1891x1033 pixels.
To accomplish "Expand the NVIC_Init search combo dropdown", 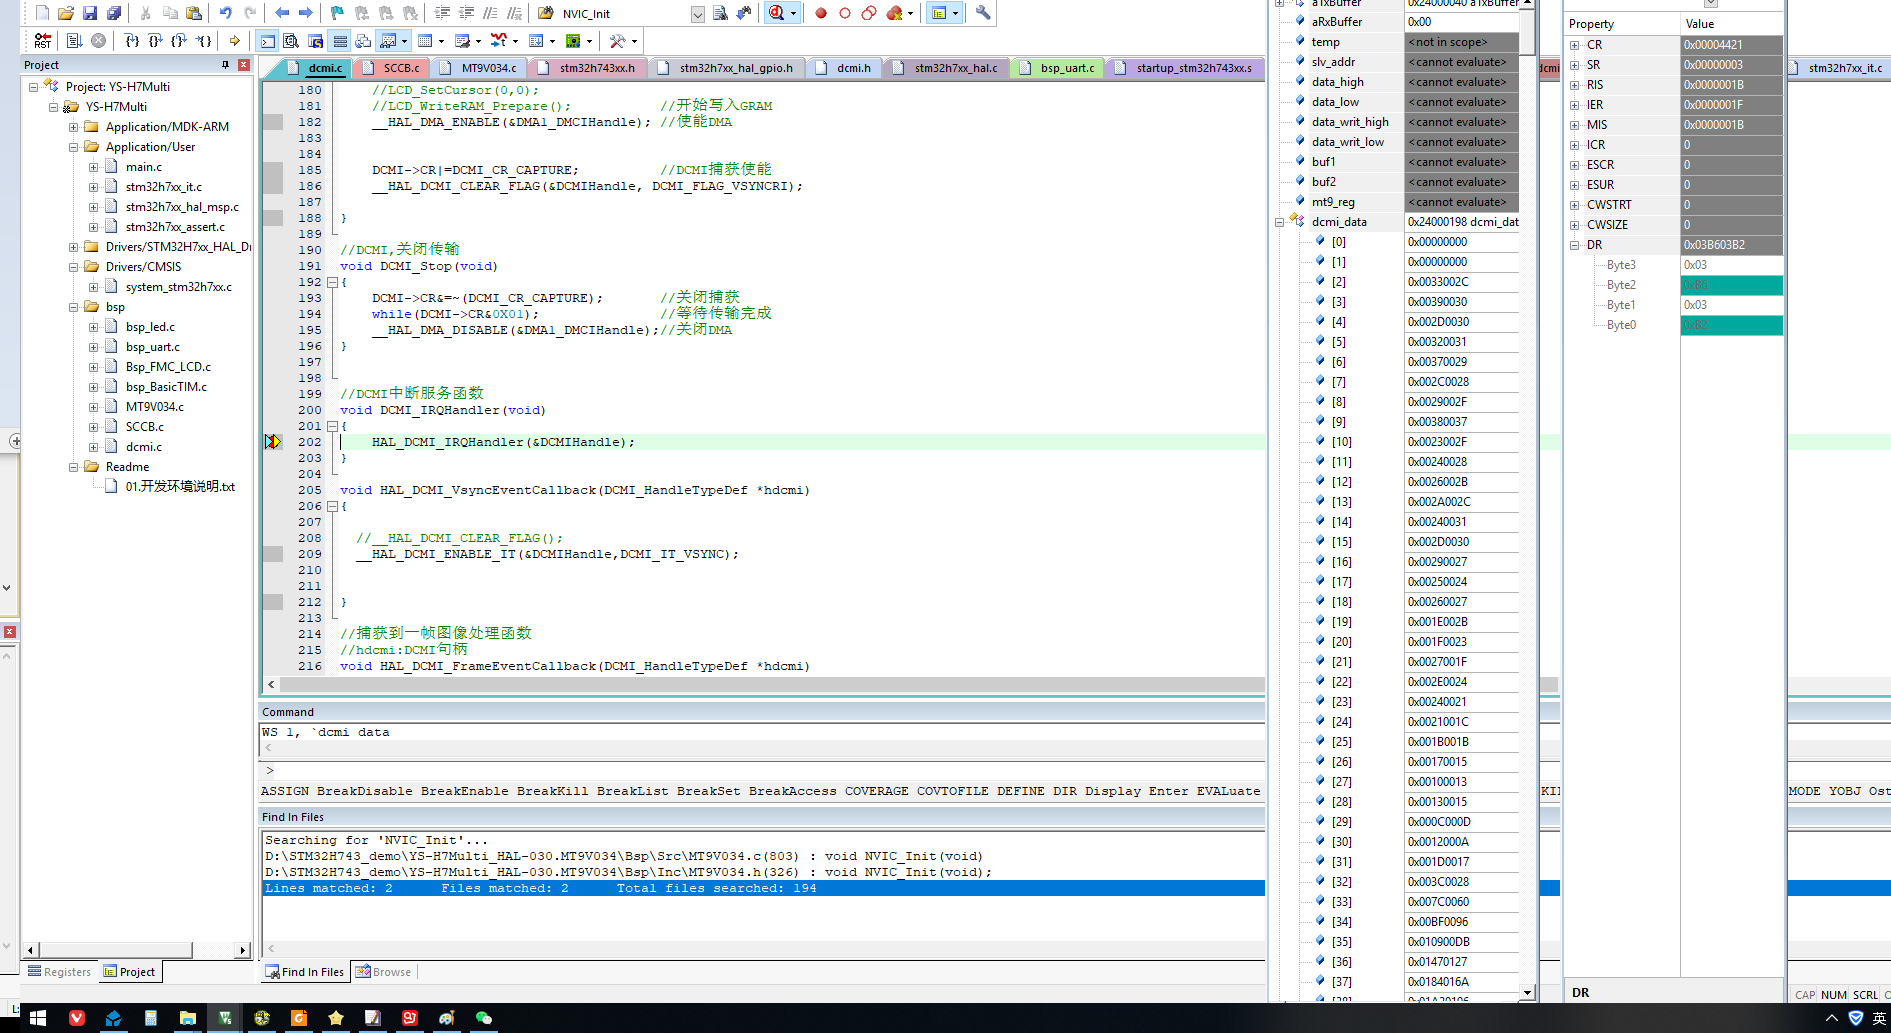I will tap(697, 14).
